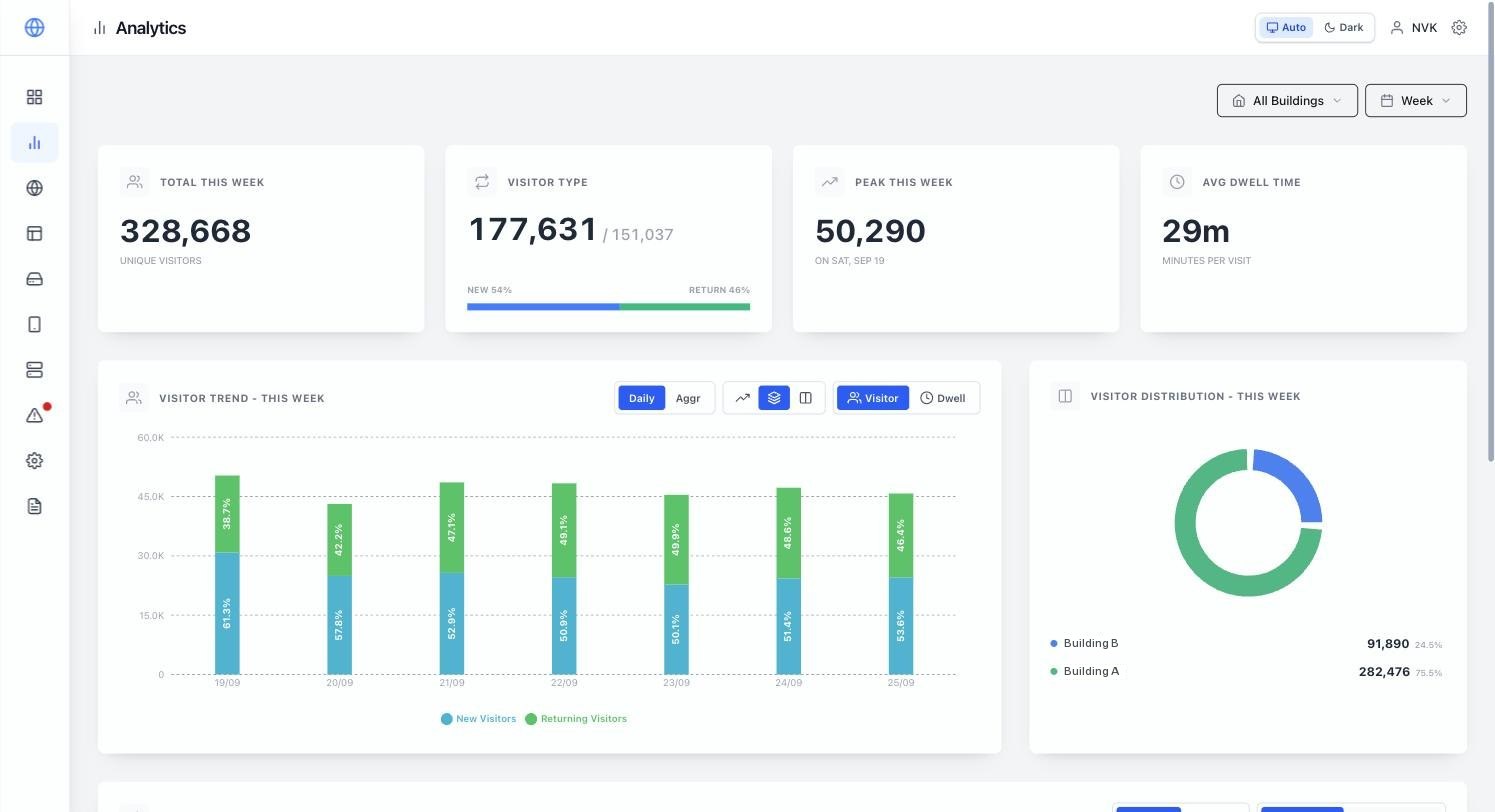Click the 91,890 Building B count
This screenshot has width=1495, height=812.
[x=1388, y=644]
